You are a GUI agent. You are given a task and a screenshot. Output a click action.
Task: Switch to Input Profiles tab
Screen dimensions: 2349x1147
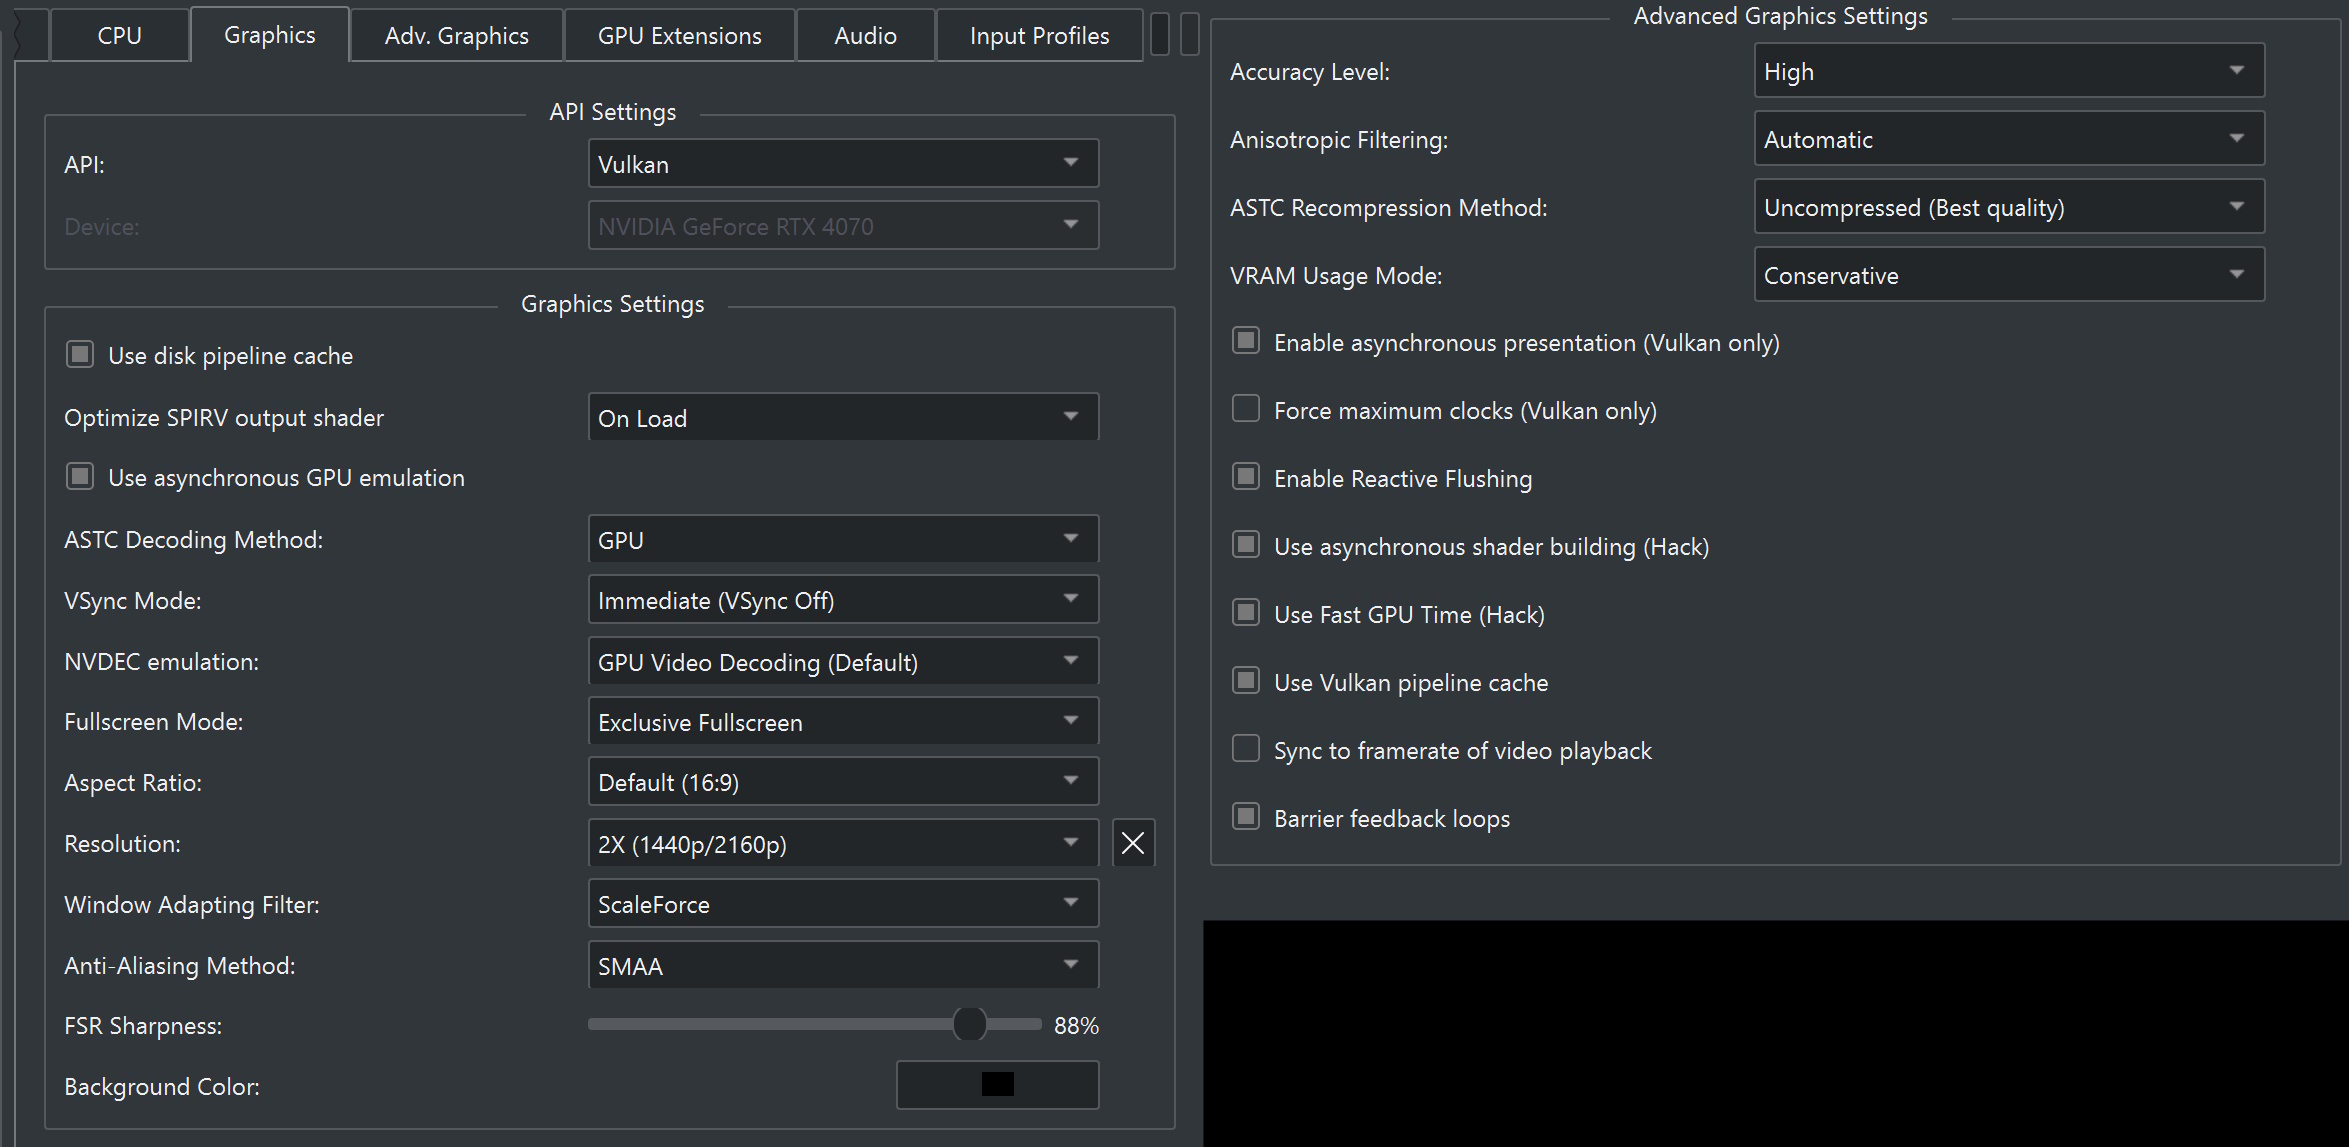click(1040, 35)
